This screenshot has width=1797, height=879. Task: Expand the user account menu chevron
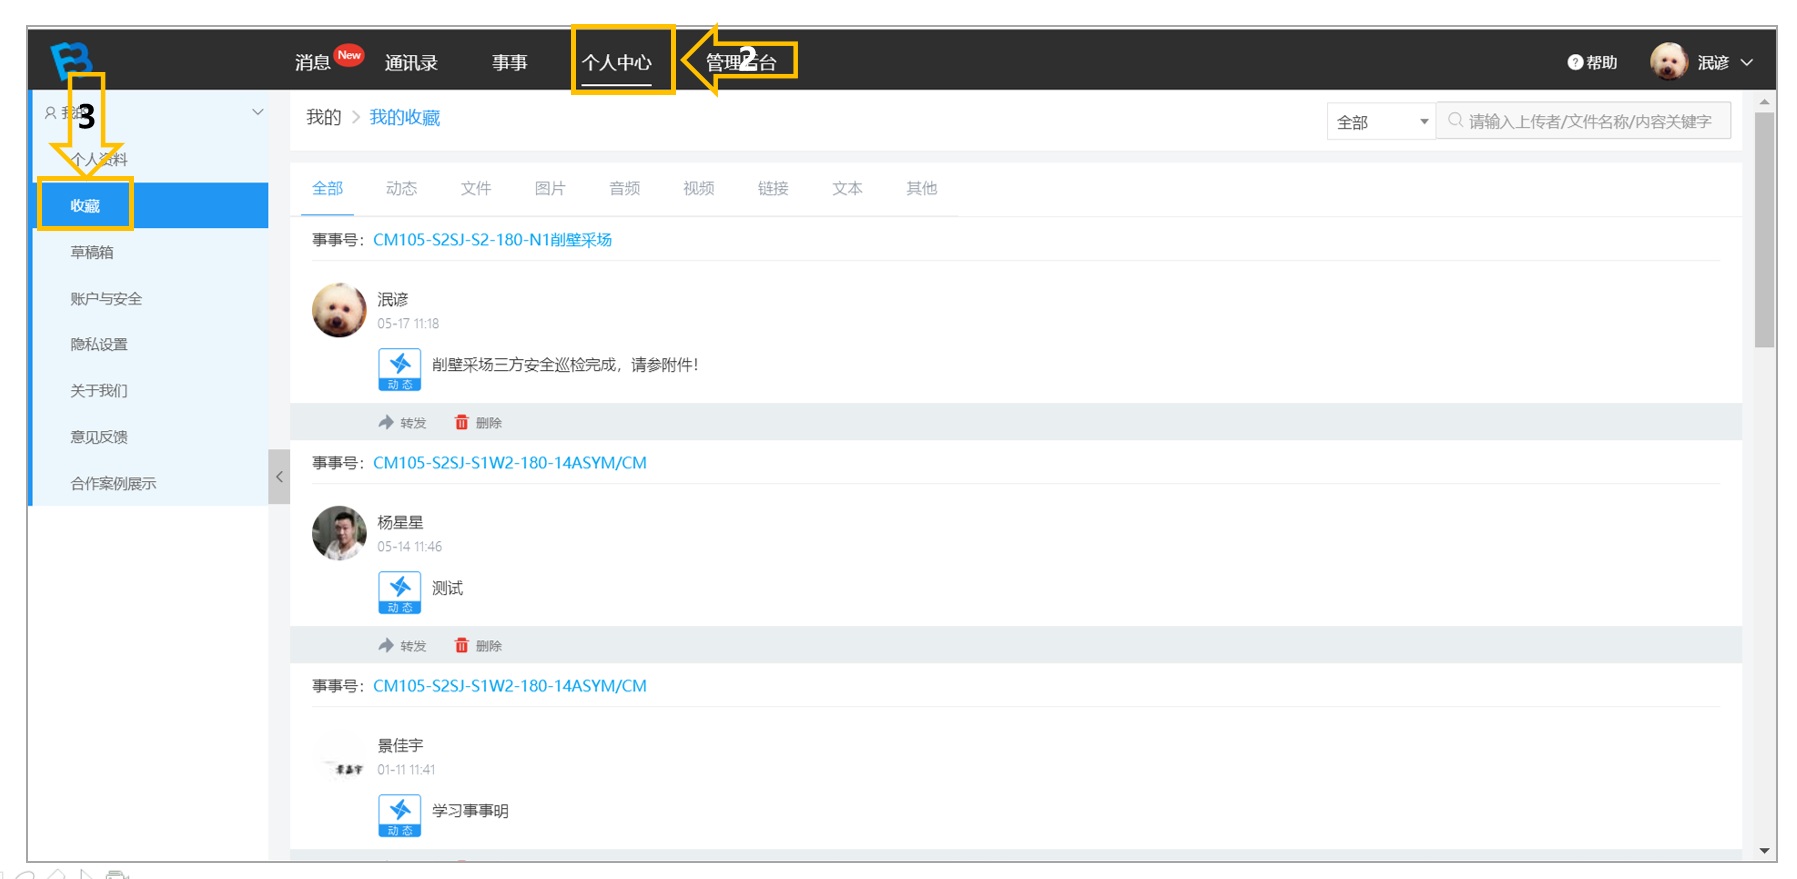pyautogui.click(x=1747, y=62)
